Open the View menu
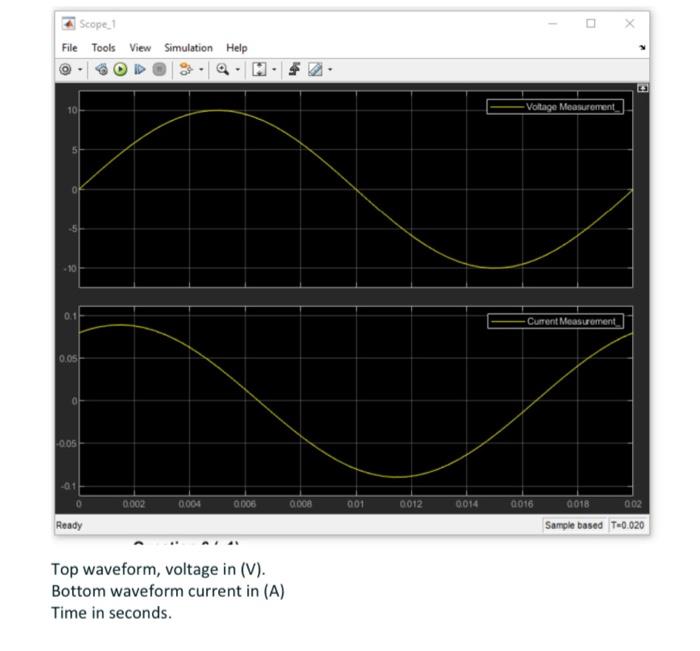Screen dimensions: 700x651 [x=140, y=48]
